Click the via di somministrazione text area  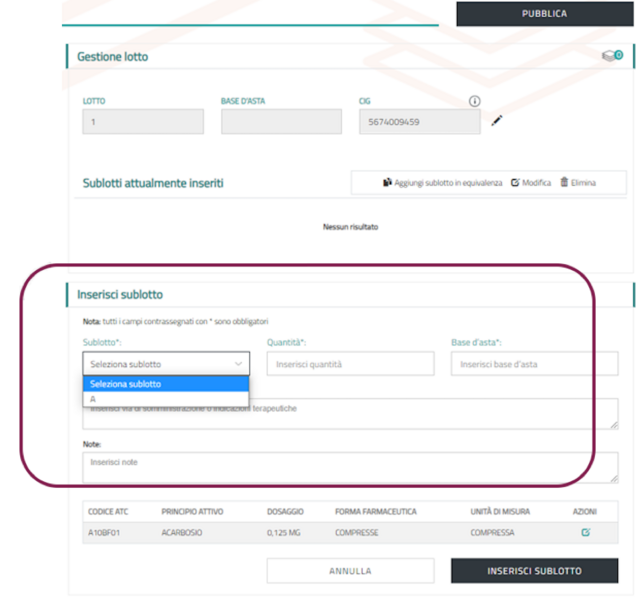pyautogui.click(x=350, y=413)
